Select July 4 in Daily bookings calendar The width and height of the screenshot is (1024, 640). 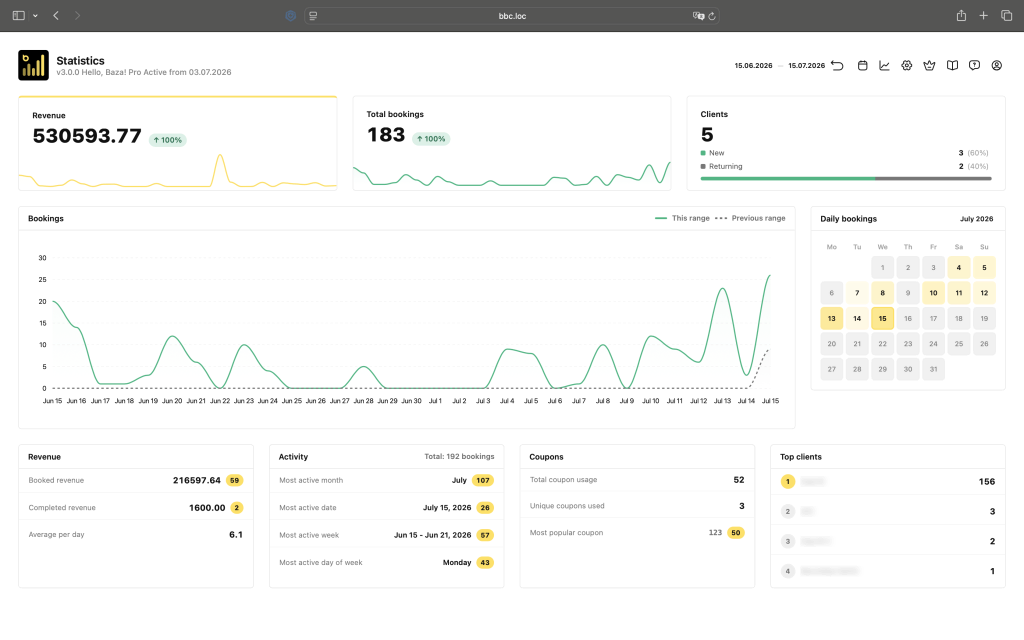click(x=959, y=267)
